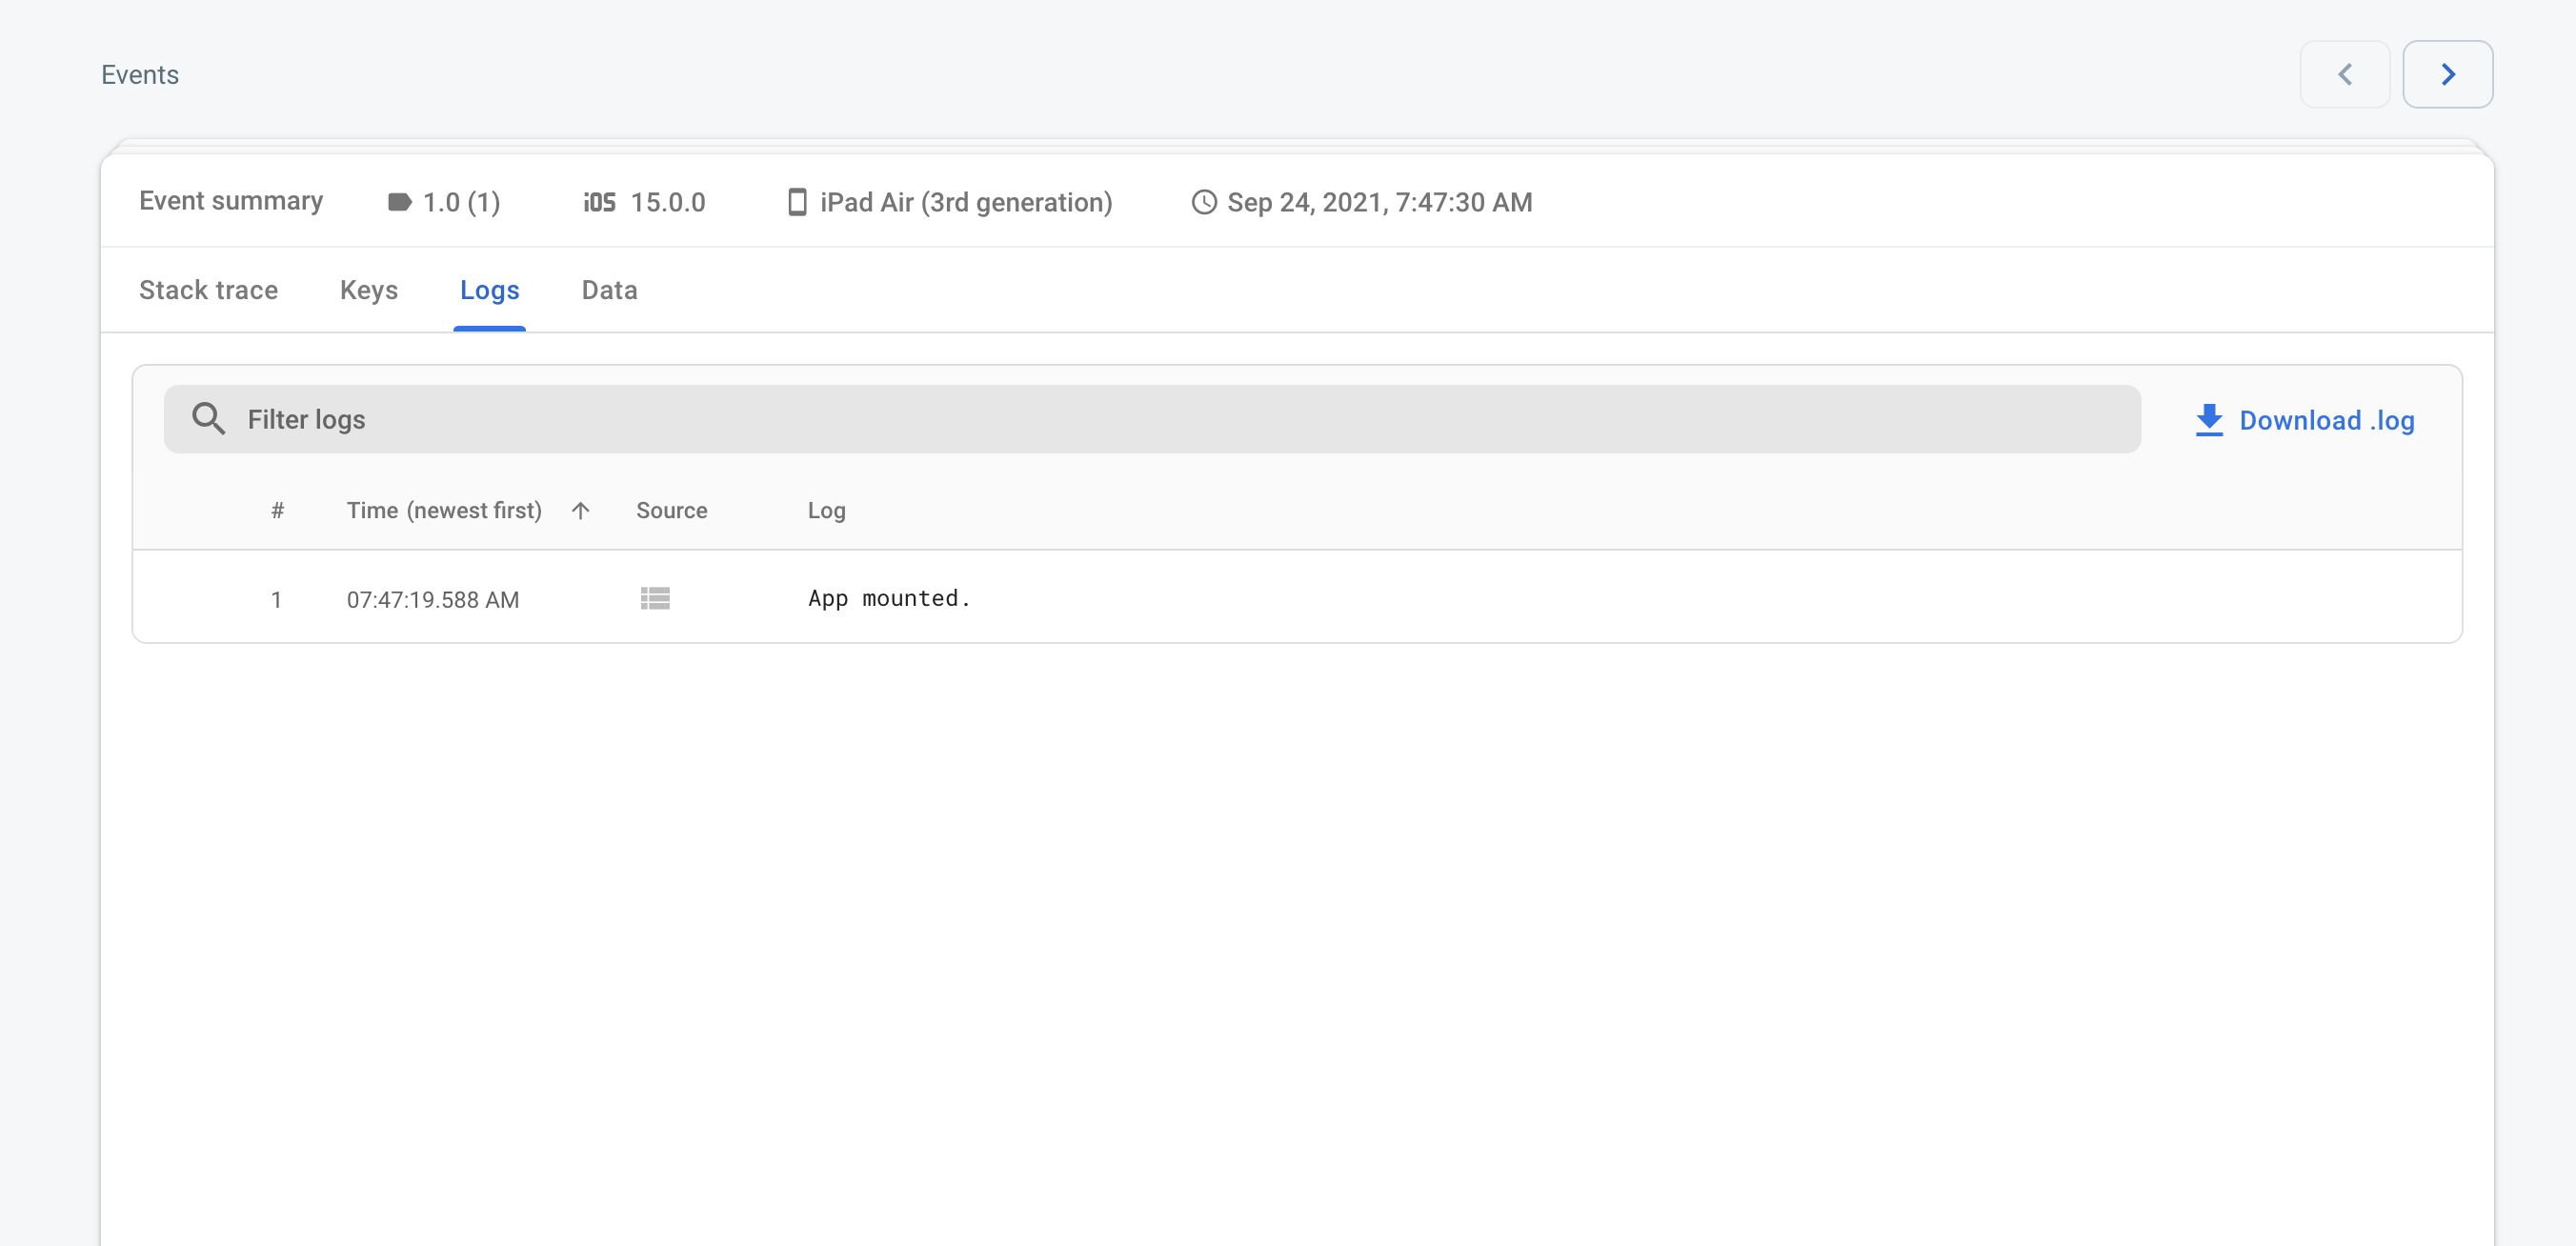Click the sort arrow beside Time column
This screenshot has width=2576, height=1246.
tap(580, 511)
